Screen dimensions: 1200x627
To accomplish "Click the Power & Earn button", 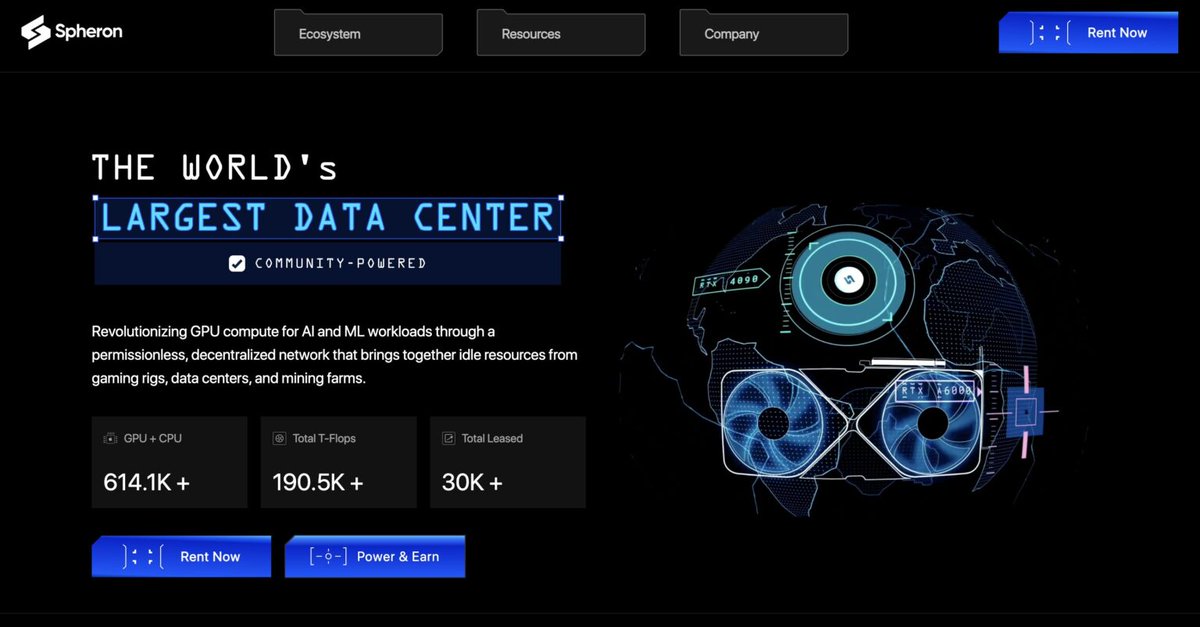I will click(375, 556).
